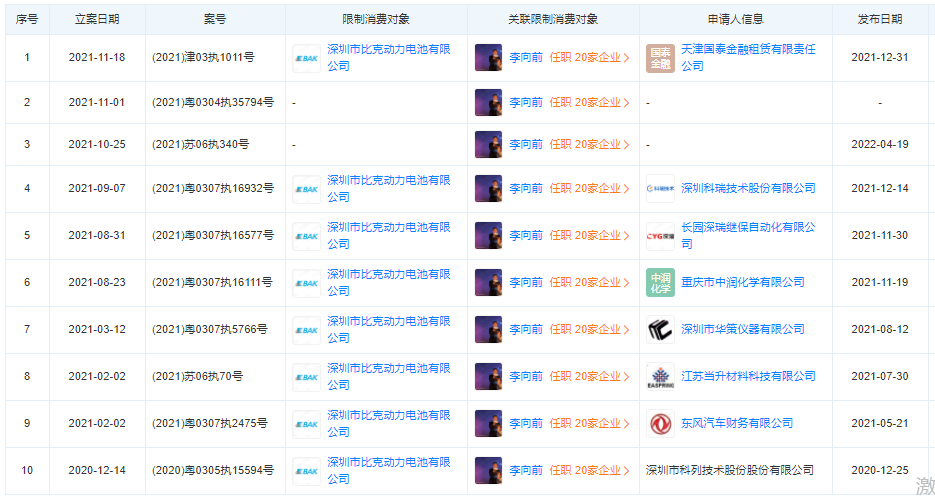
Task: Click 李向前 avatar in row 8
Action: tap(488, 377)
